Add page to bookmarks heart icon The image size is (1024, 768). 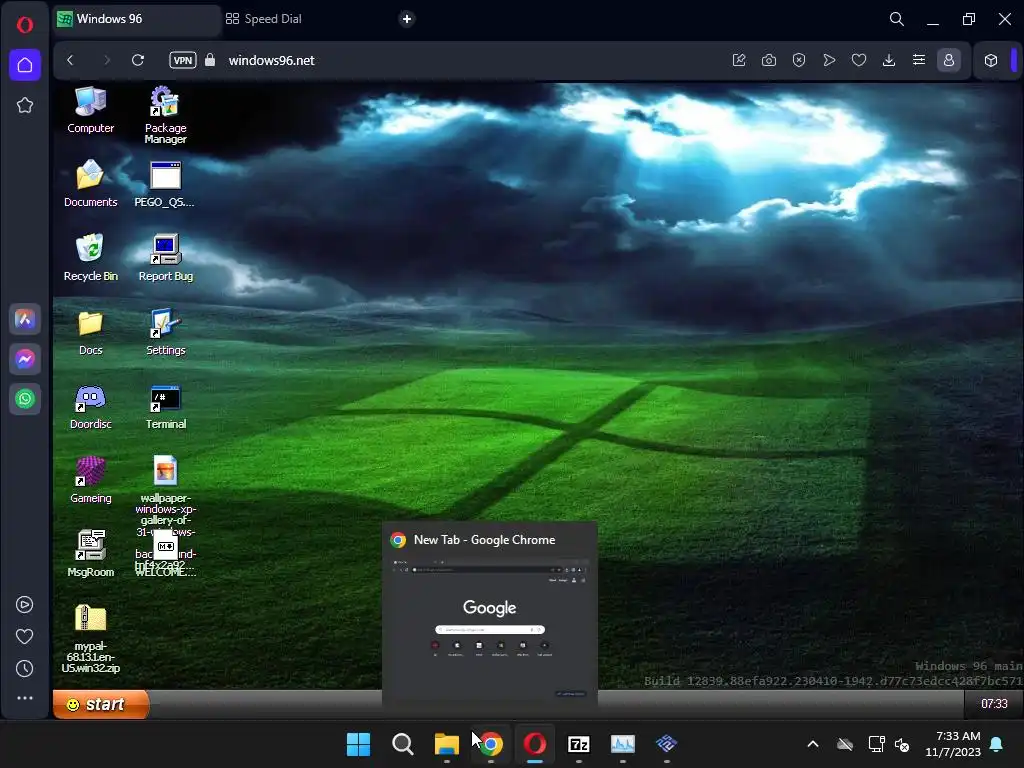tap(859, 60)
